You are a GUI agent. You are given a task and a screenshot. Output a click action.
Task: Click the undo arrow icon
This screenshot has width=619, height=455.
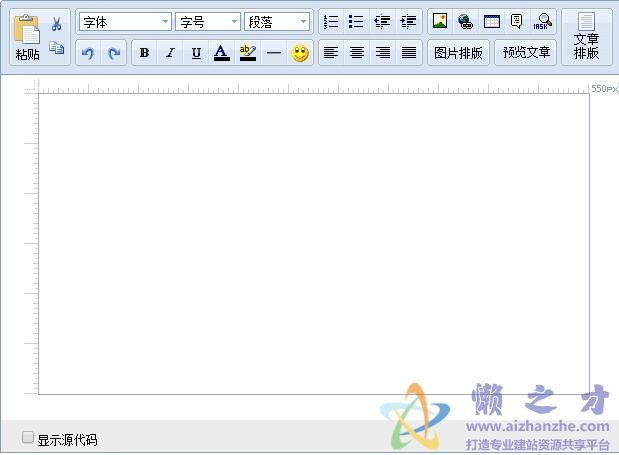coord(88,53)
